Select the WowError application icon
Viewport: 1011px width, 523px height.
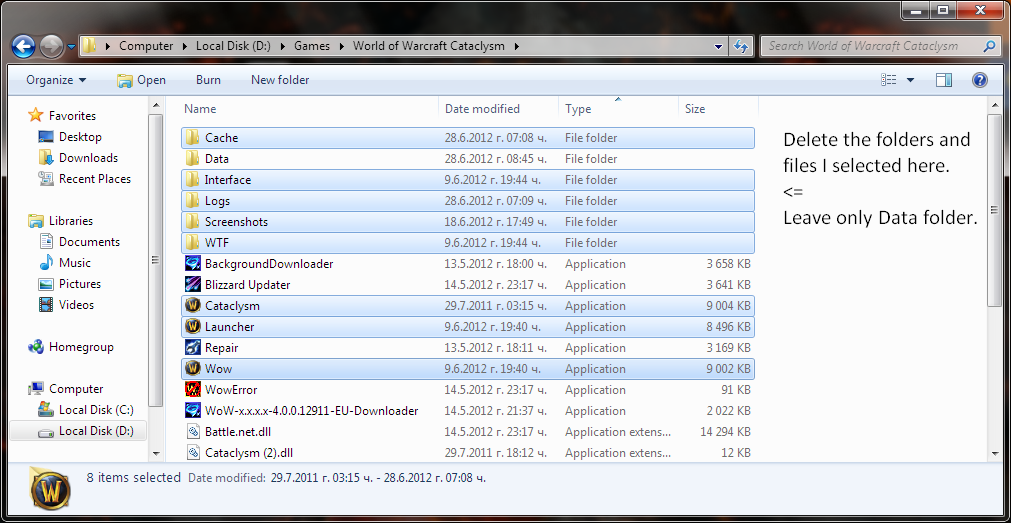pos(192,390)
